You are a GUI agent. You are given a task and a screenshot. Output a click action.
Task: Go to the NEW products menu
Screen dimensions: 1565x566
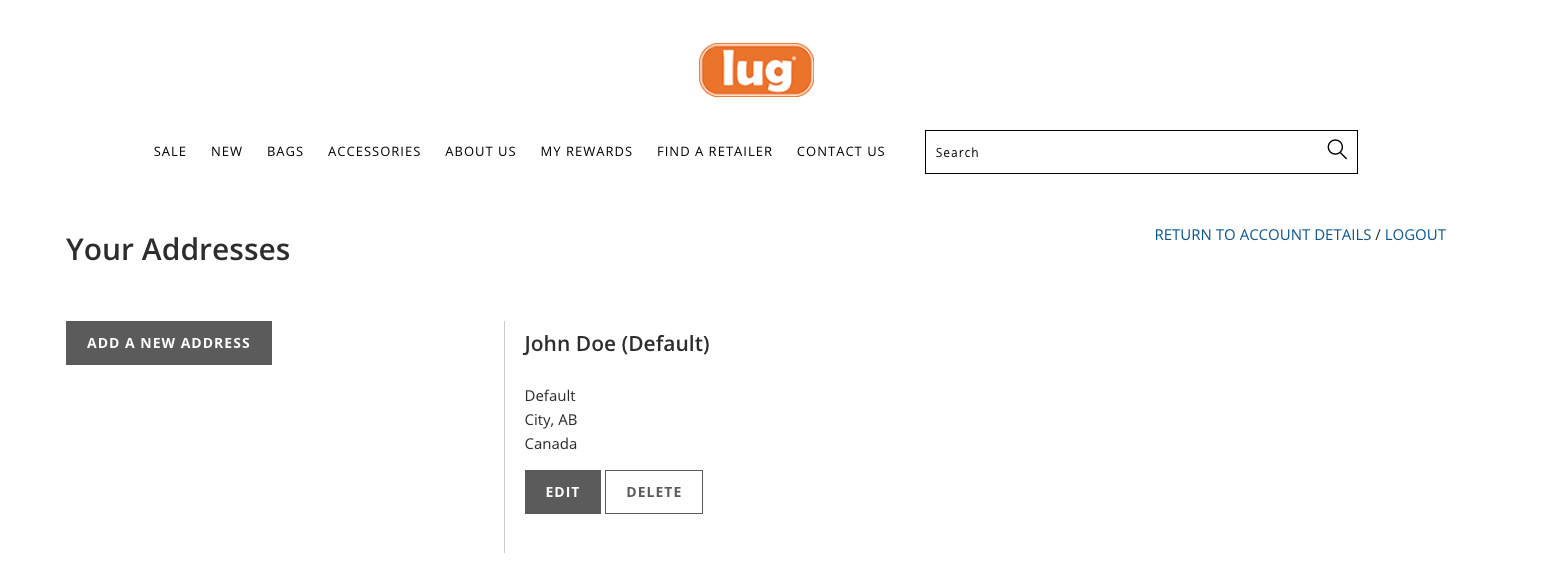(x=227, y=152)
